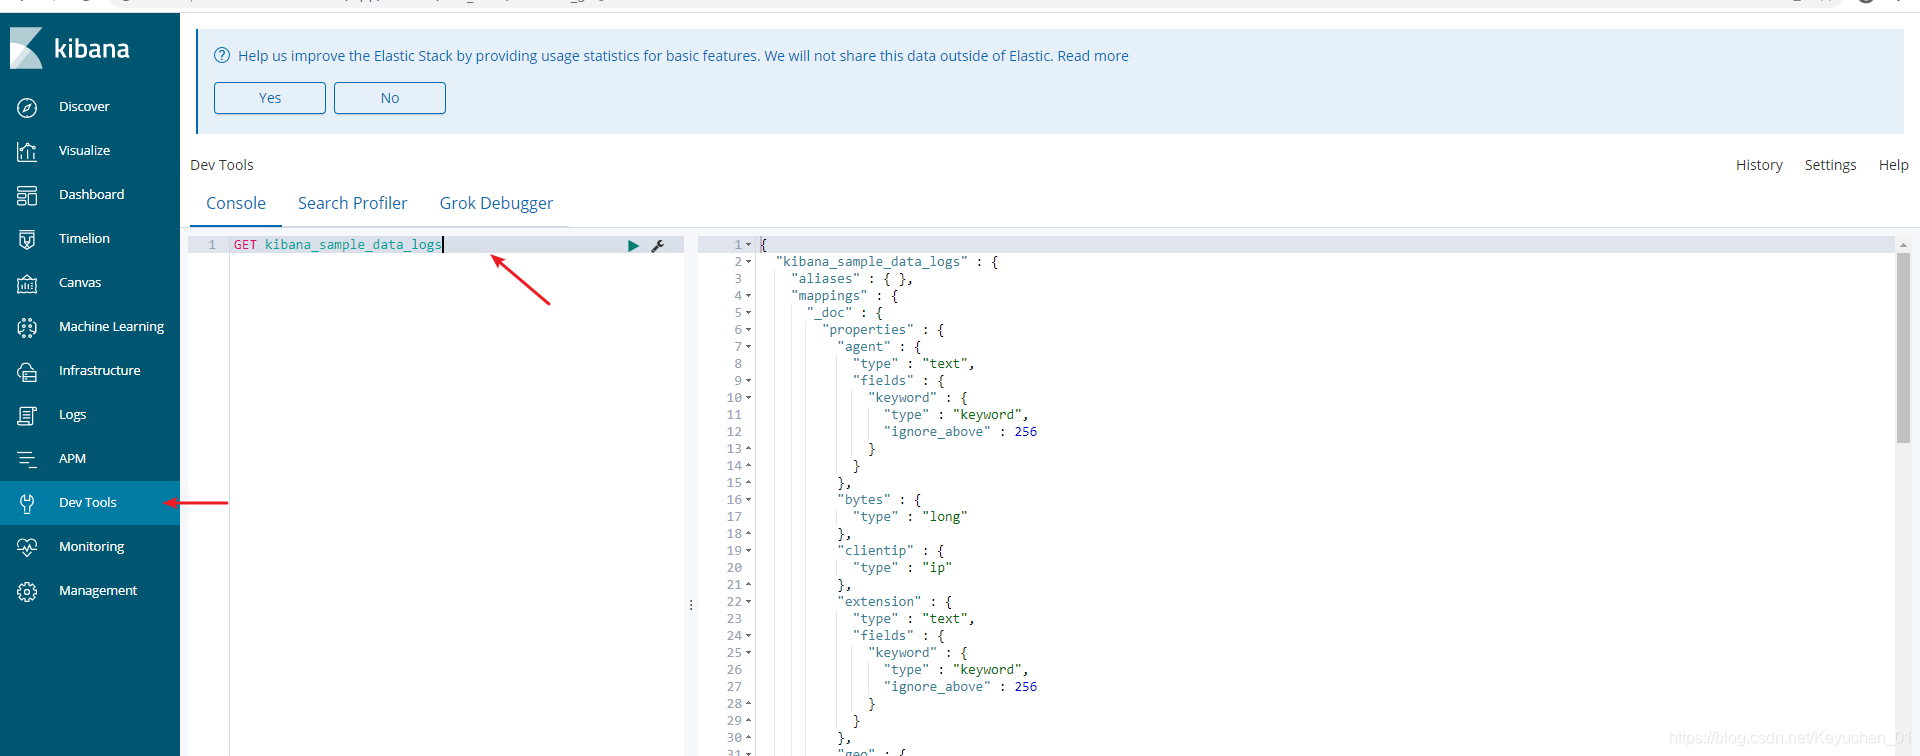Image resolution: width=1920 pixels, height=756 pixels.
Task: Run request with green play icon
Action: [x=633, y=245]
